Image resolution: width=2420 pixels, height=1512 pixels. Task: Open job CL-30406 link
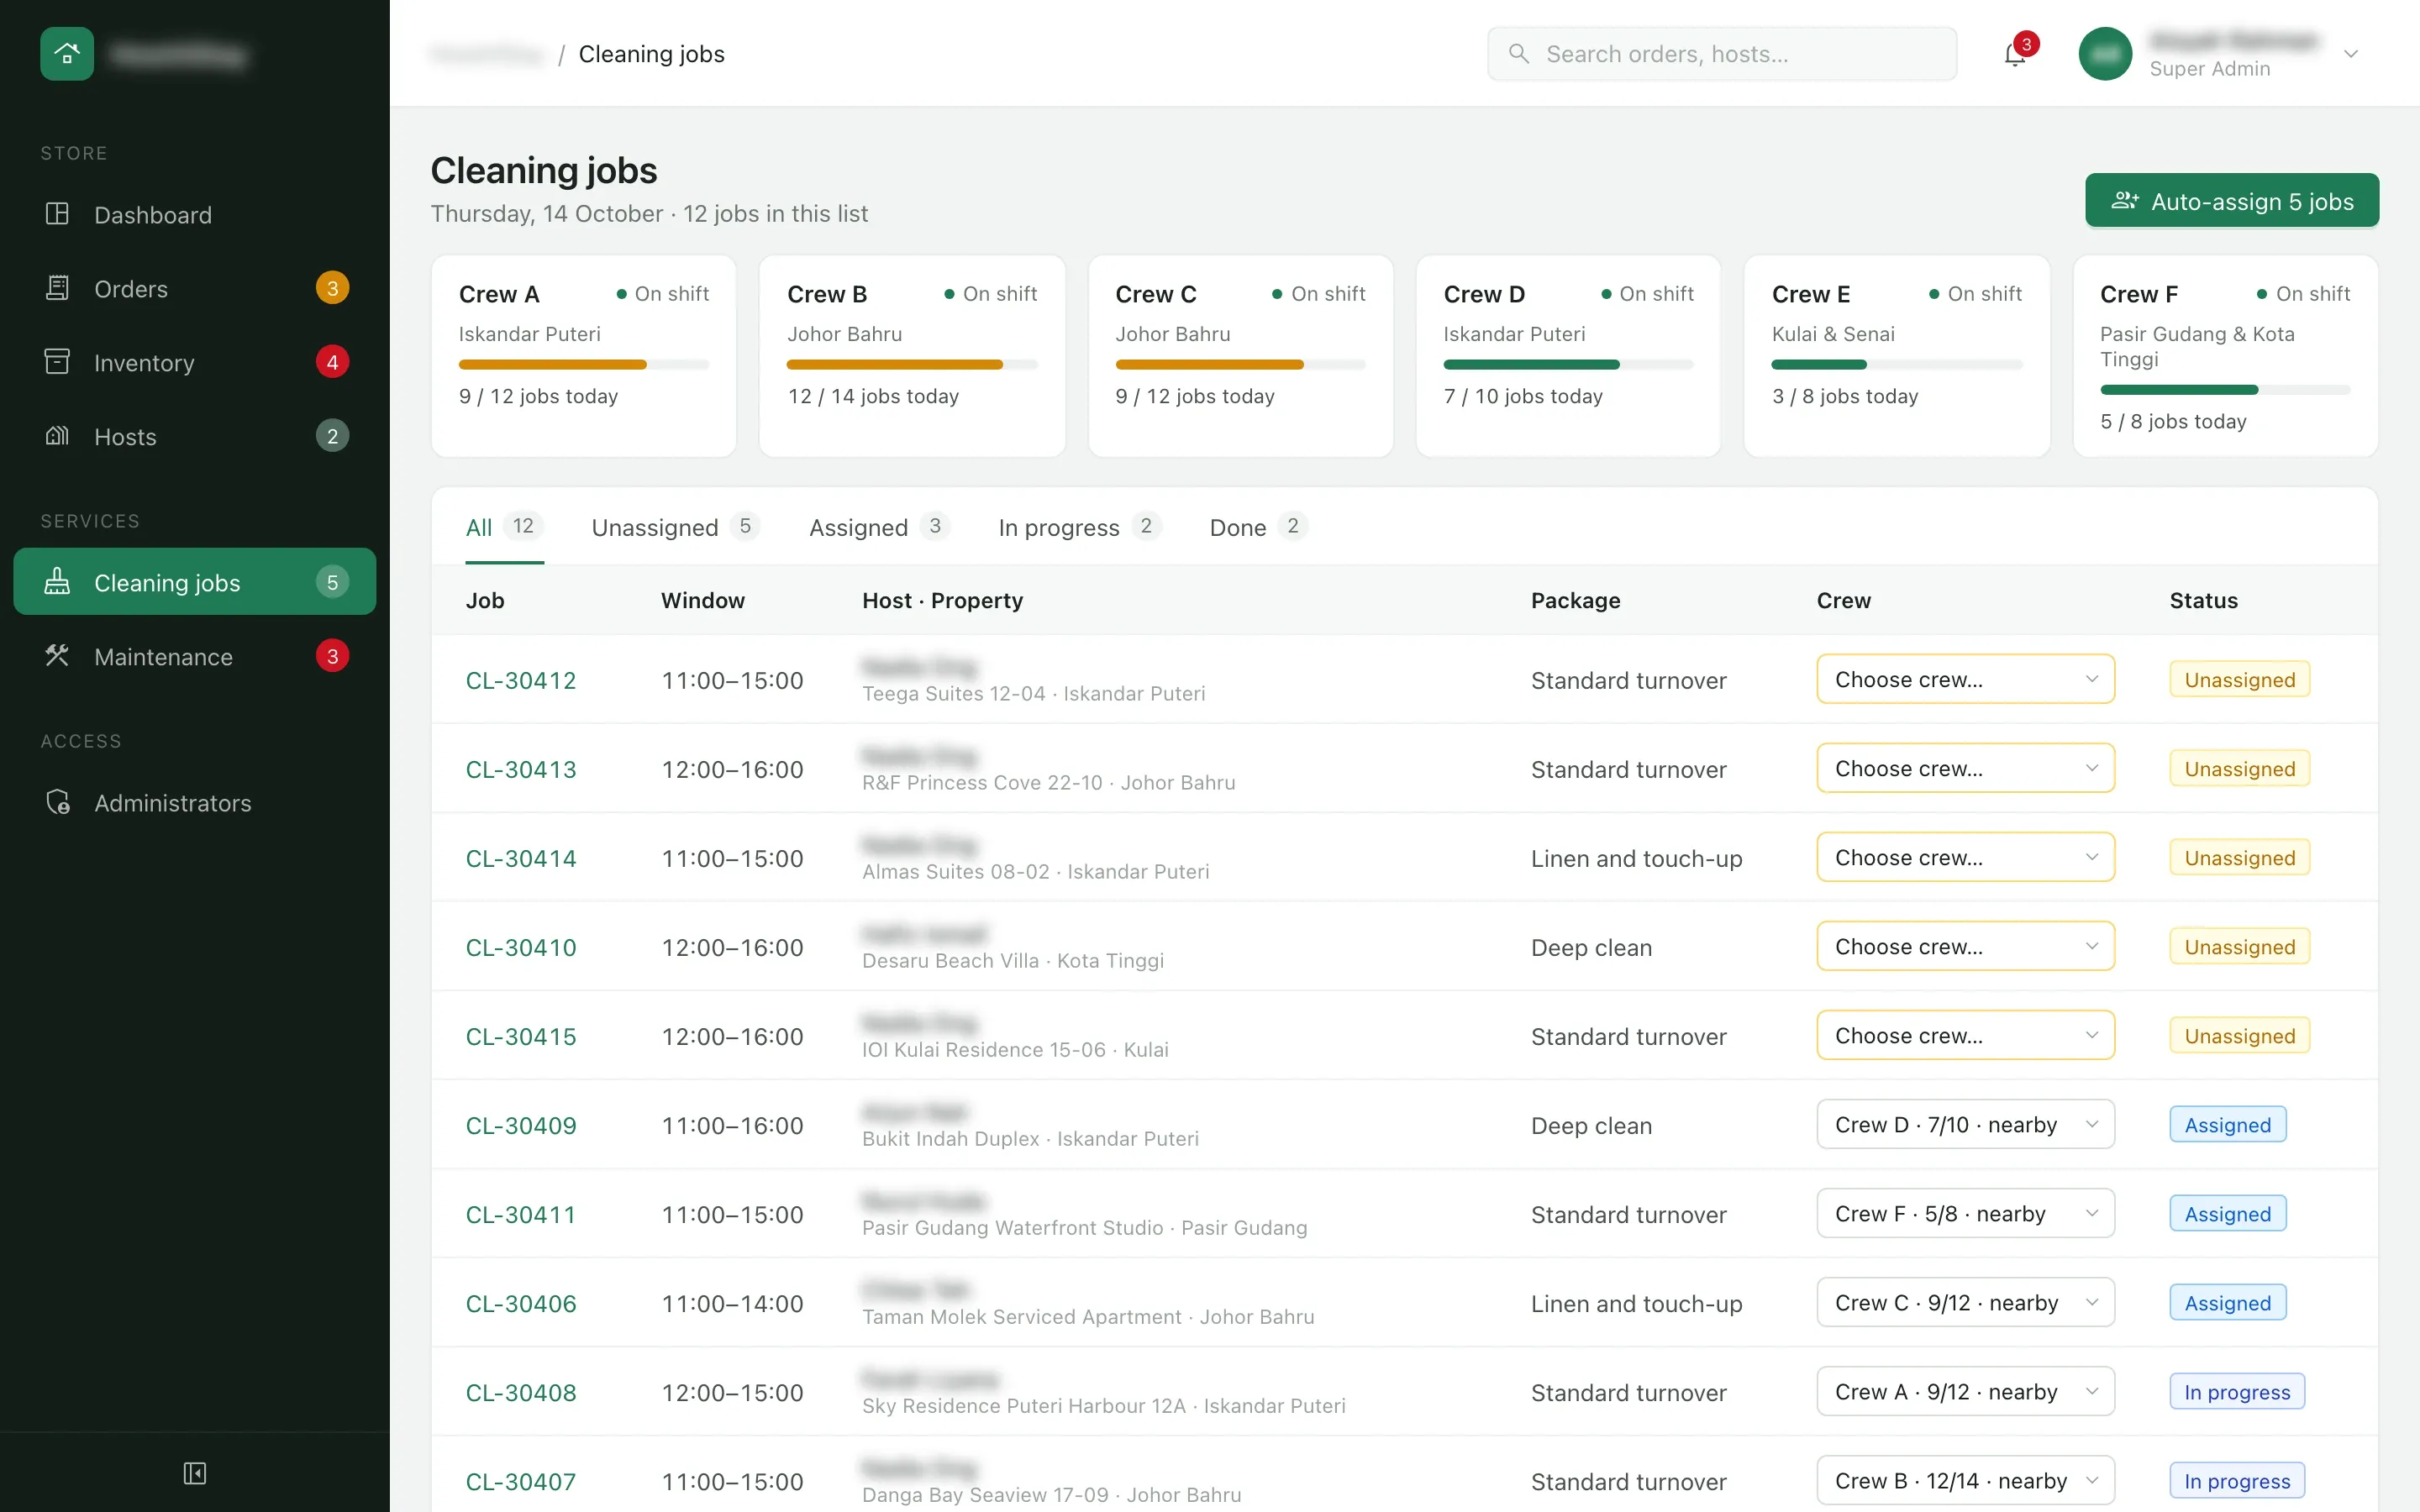click(521, 1303)
